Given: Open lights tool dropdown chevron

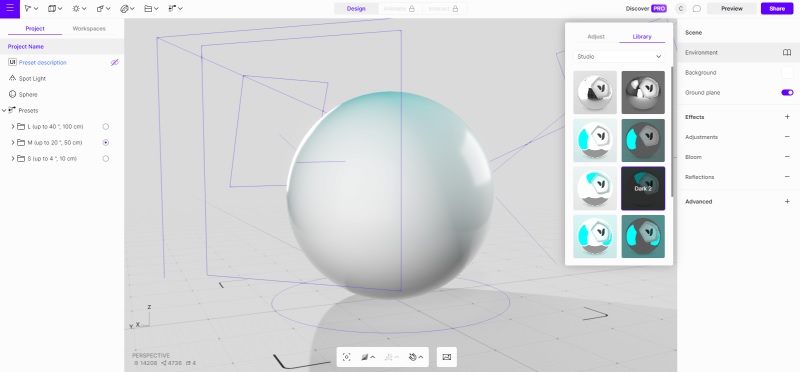Looking at the screenshot, I should point(84,9).
